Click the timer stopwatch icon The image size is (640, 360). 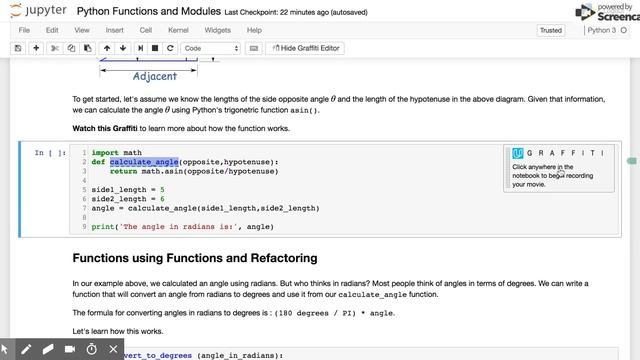(92, 349)
